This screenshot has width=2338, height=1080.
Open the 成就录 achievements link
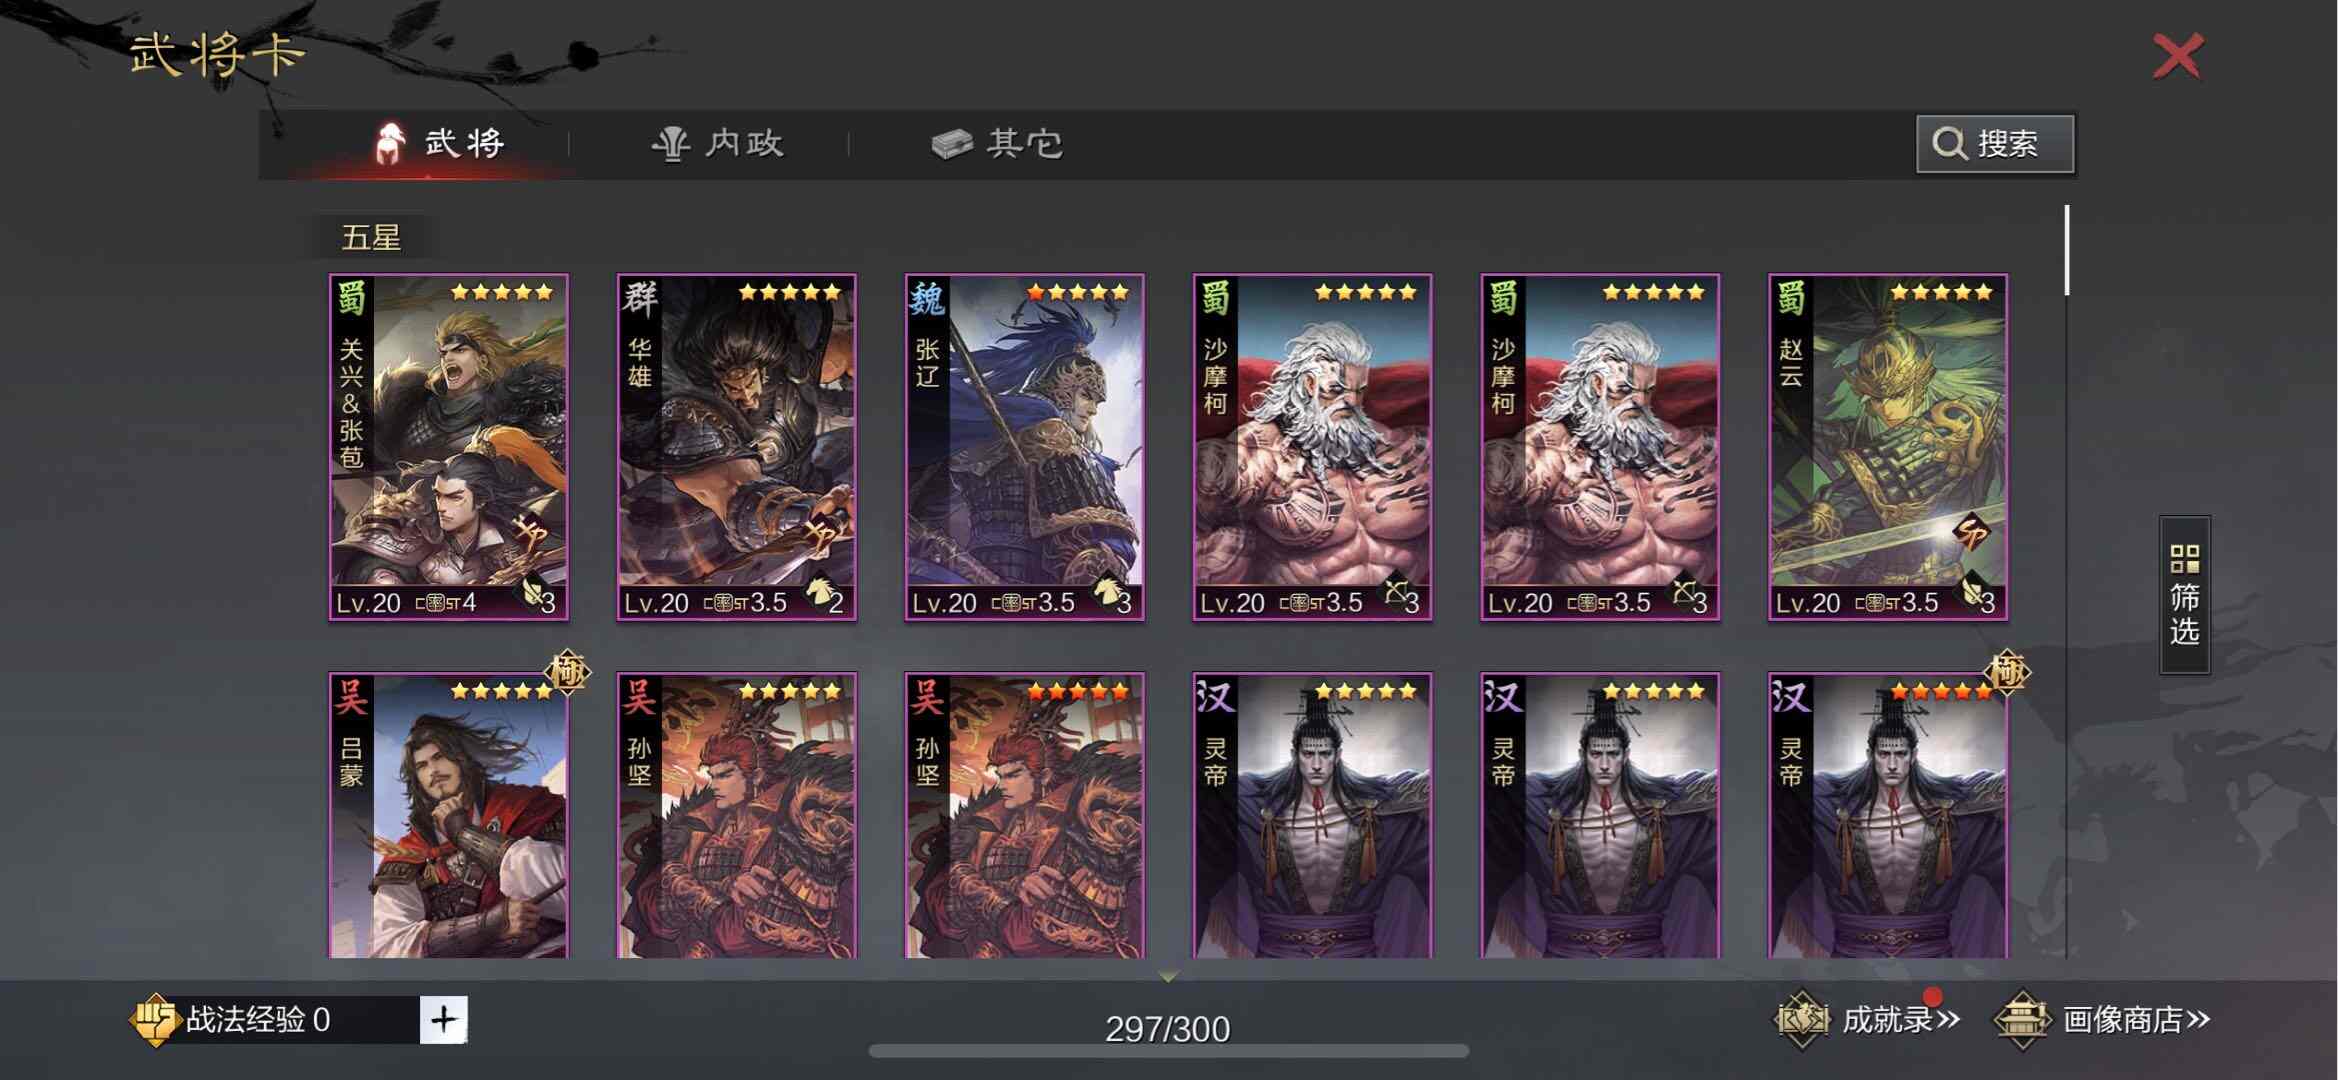coord(1901,1020)
